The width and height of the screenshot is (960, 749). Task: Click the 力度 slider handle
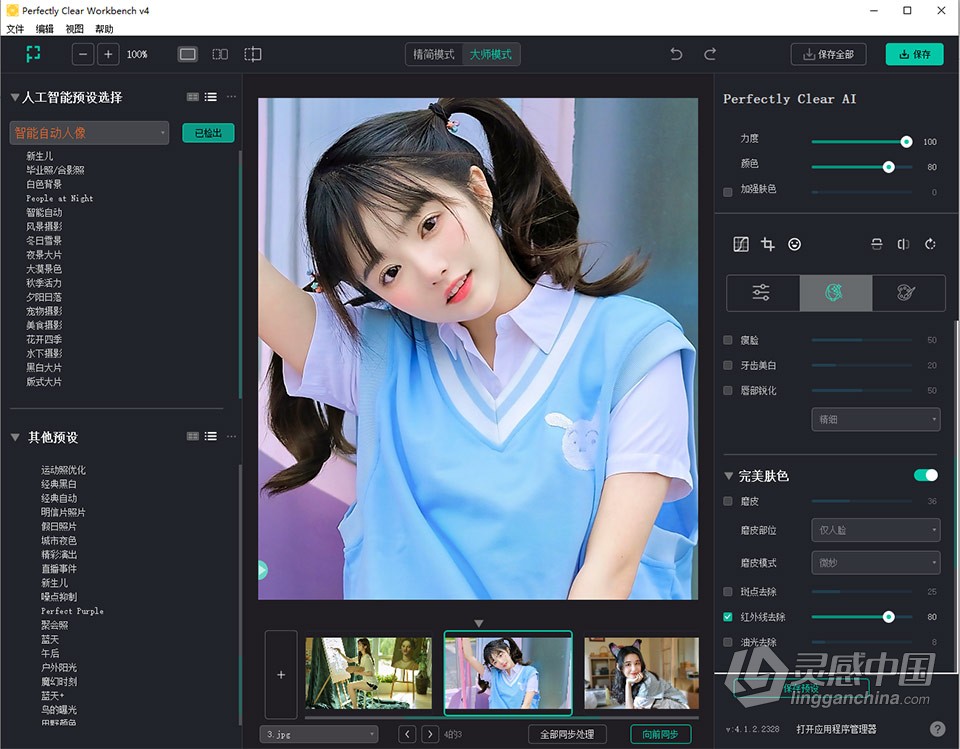906,142
